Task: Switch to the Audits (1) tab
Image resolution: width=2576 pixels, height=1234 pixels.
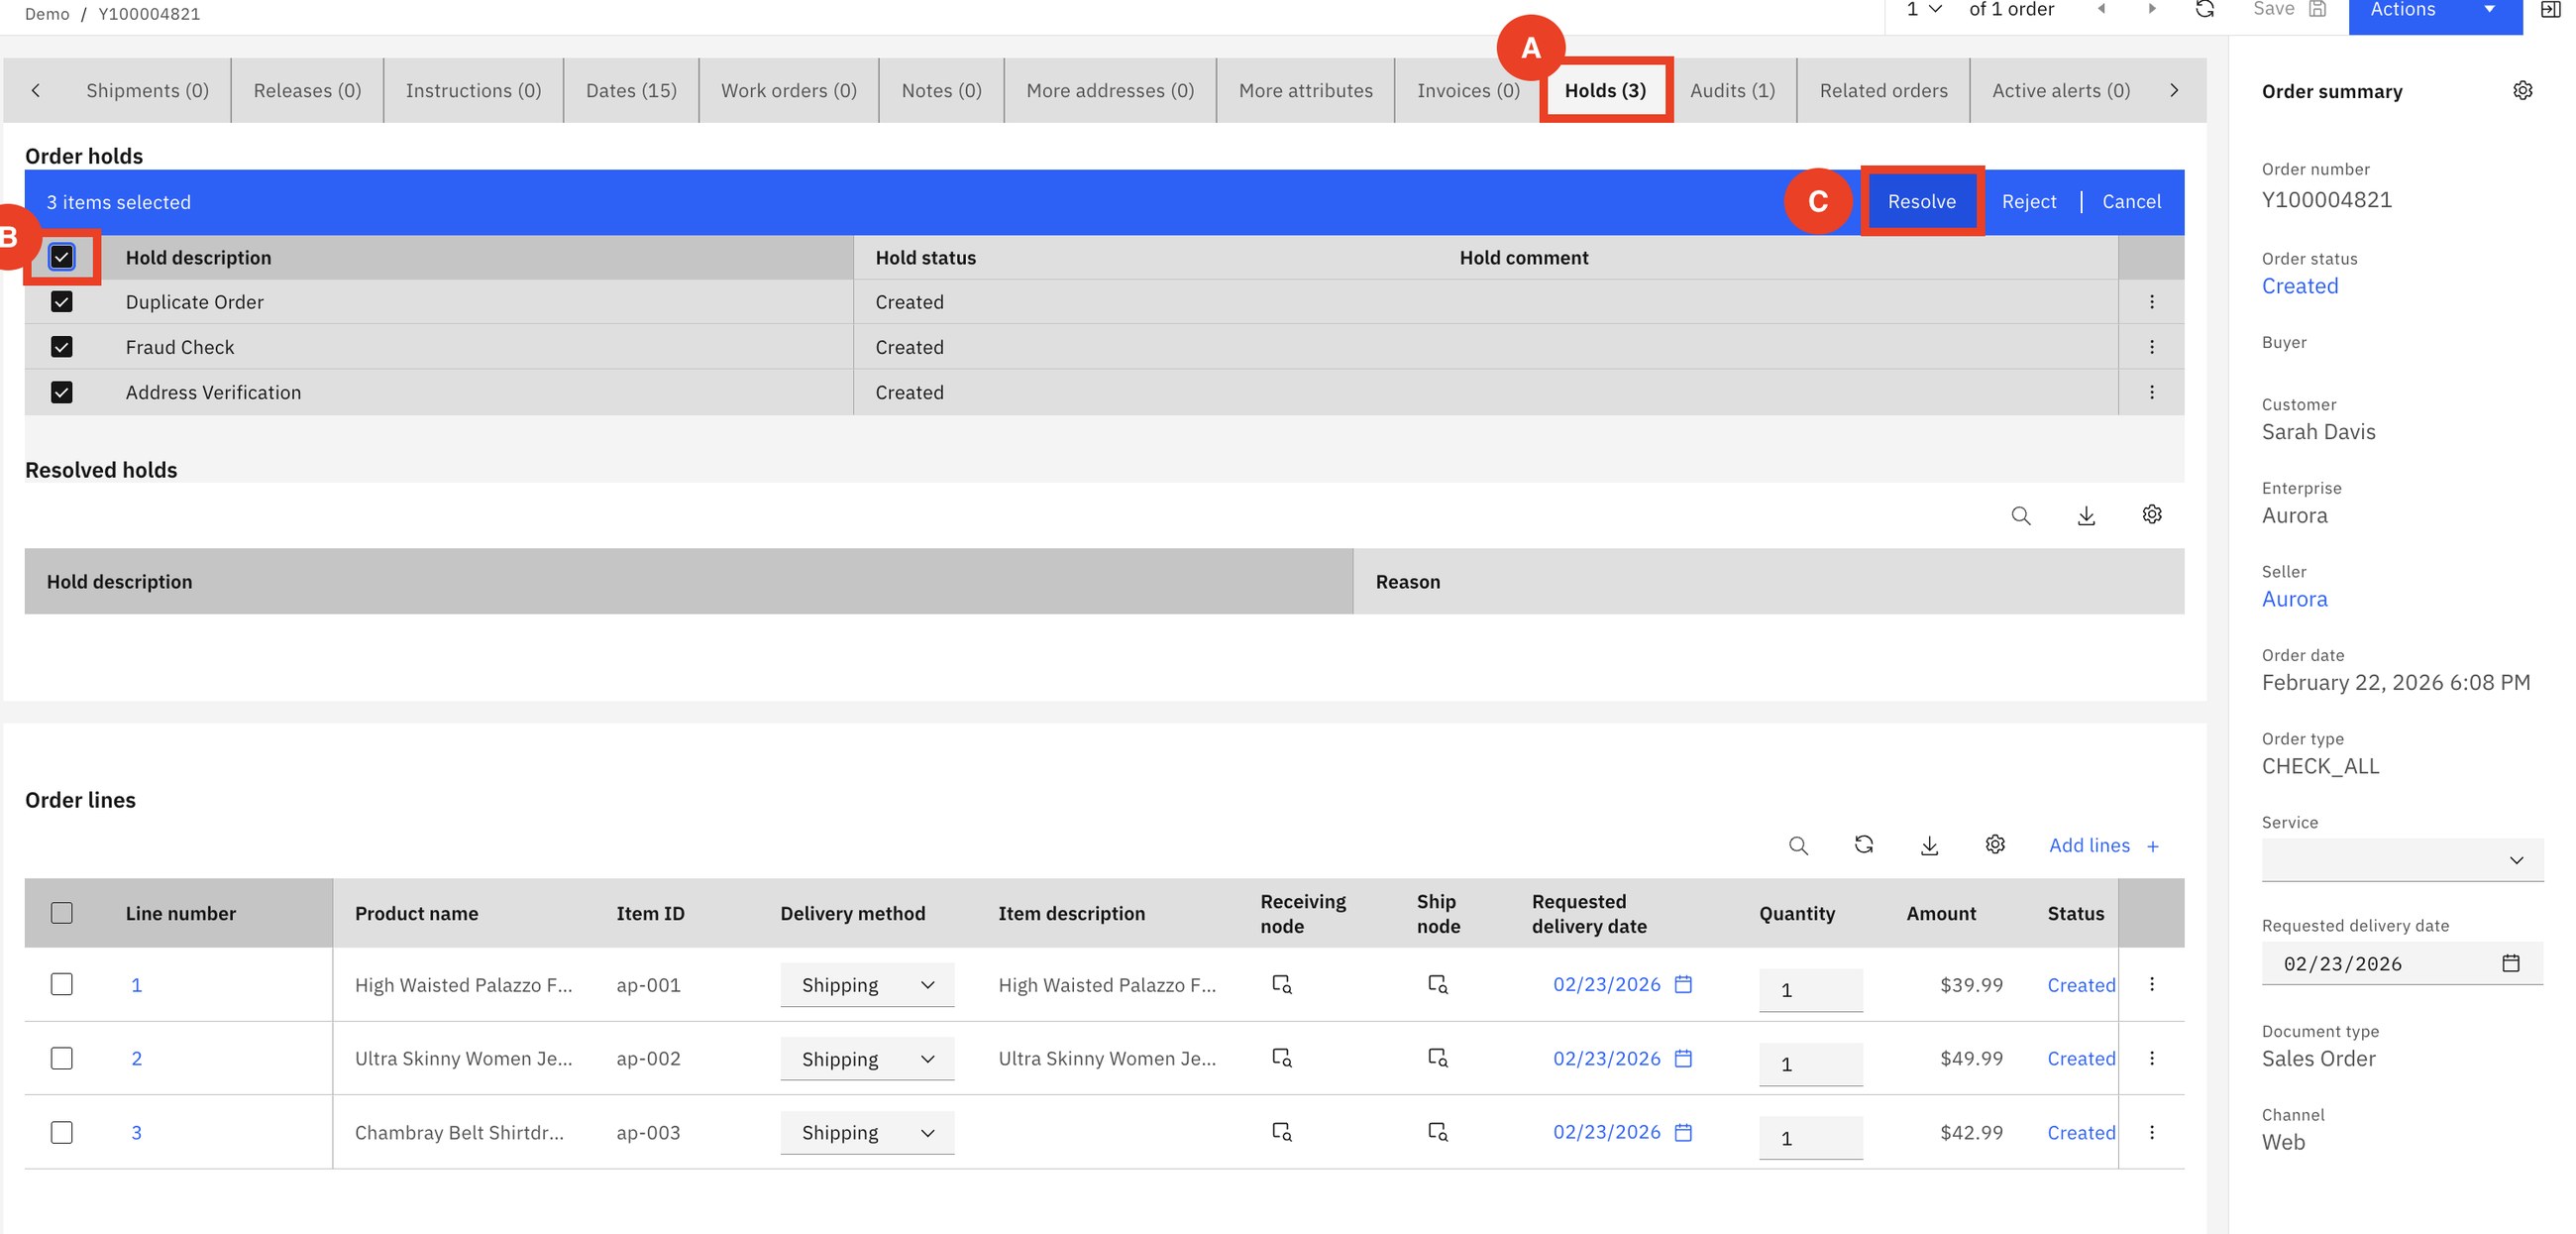Action: [1733, 91]
